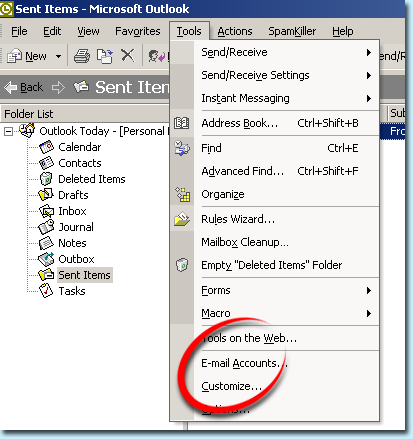Choose Organize from the Tools menu
413x439 pixels.
click(274, 194)
